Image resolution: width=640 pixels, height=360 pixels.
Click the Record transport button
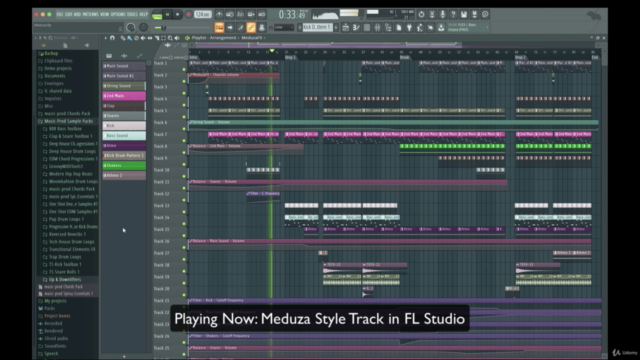188,14
